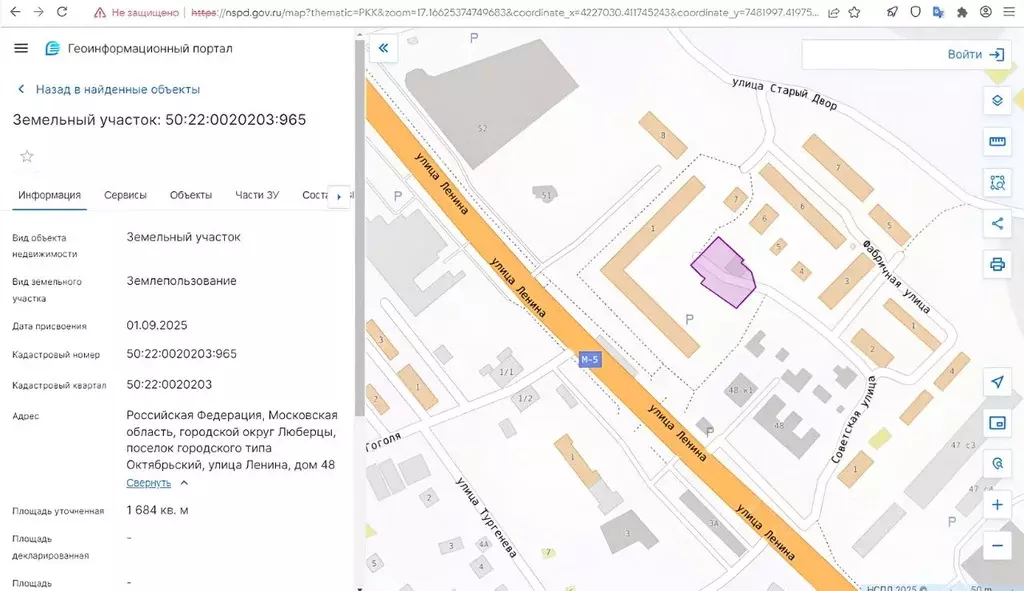
Task: Toggle the favorite star for this parcel
Action: (27, 156)
